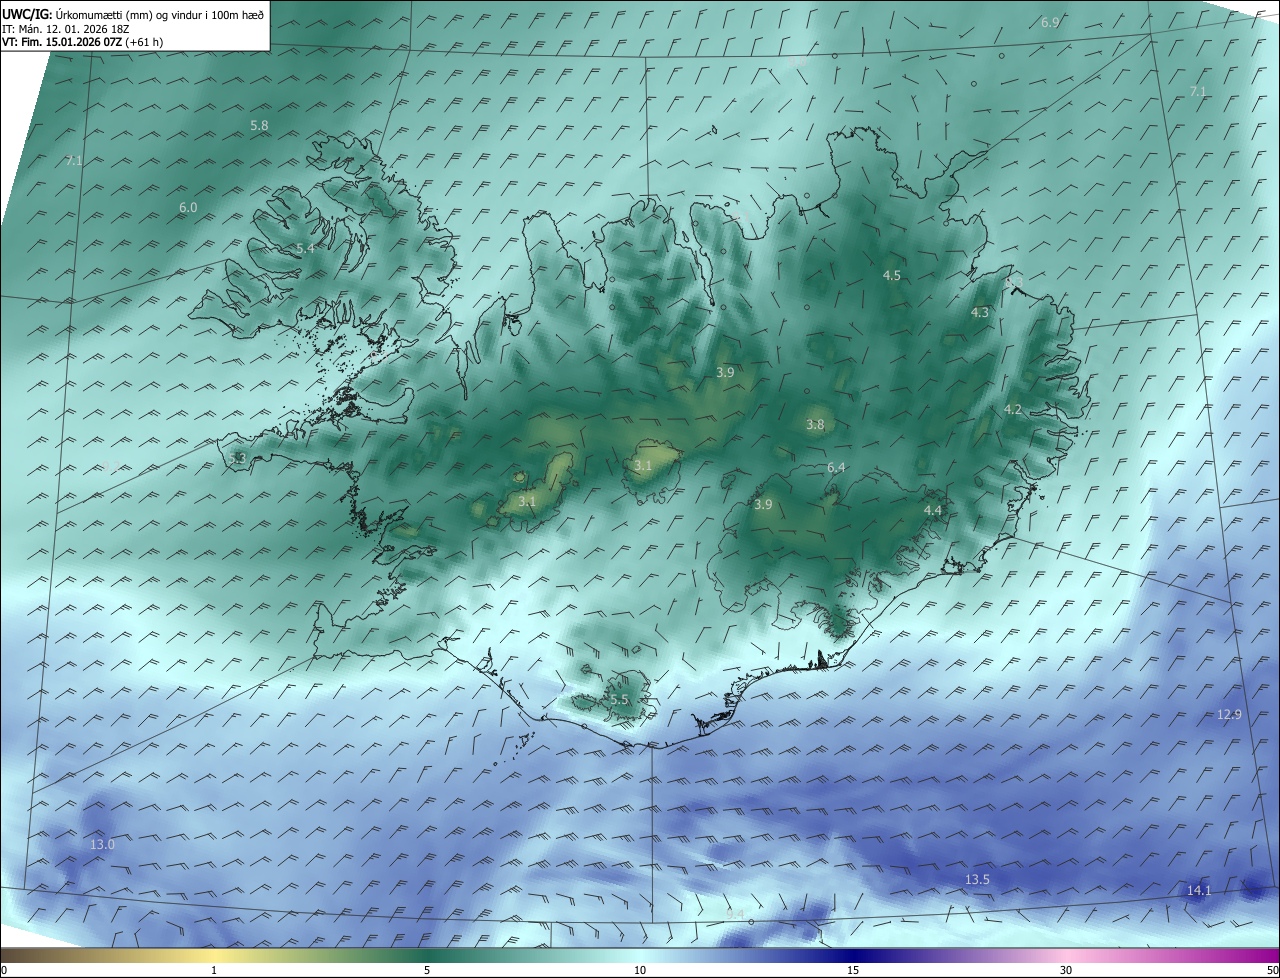Viewport: 1280px width, 978px height.
Task: Click the title line 'UWC/IG: Úrkomumætti (mm) og vindur'
Action: [134, 14]
